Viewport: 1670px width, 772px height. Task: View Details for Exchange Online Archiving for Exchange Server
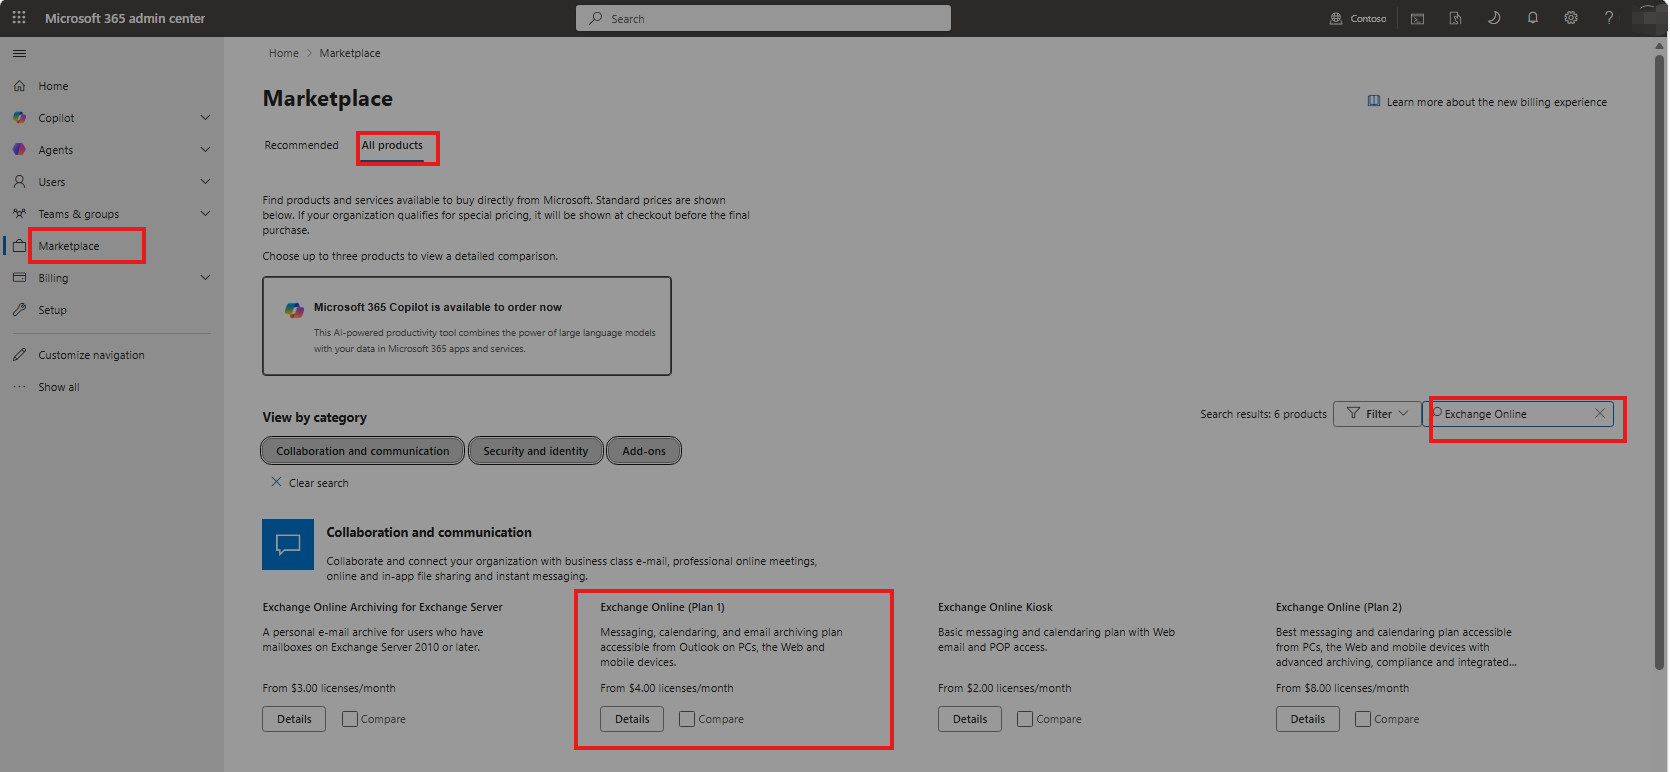click(294, 719)
